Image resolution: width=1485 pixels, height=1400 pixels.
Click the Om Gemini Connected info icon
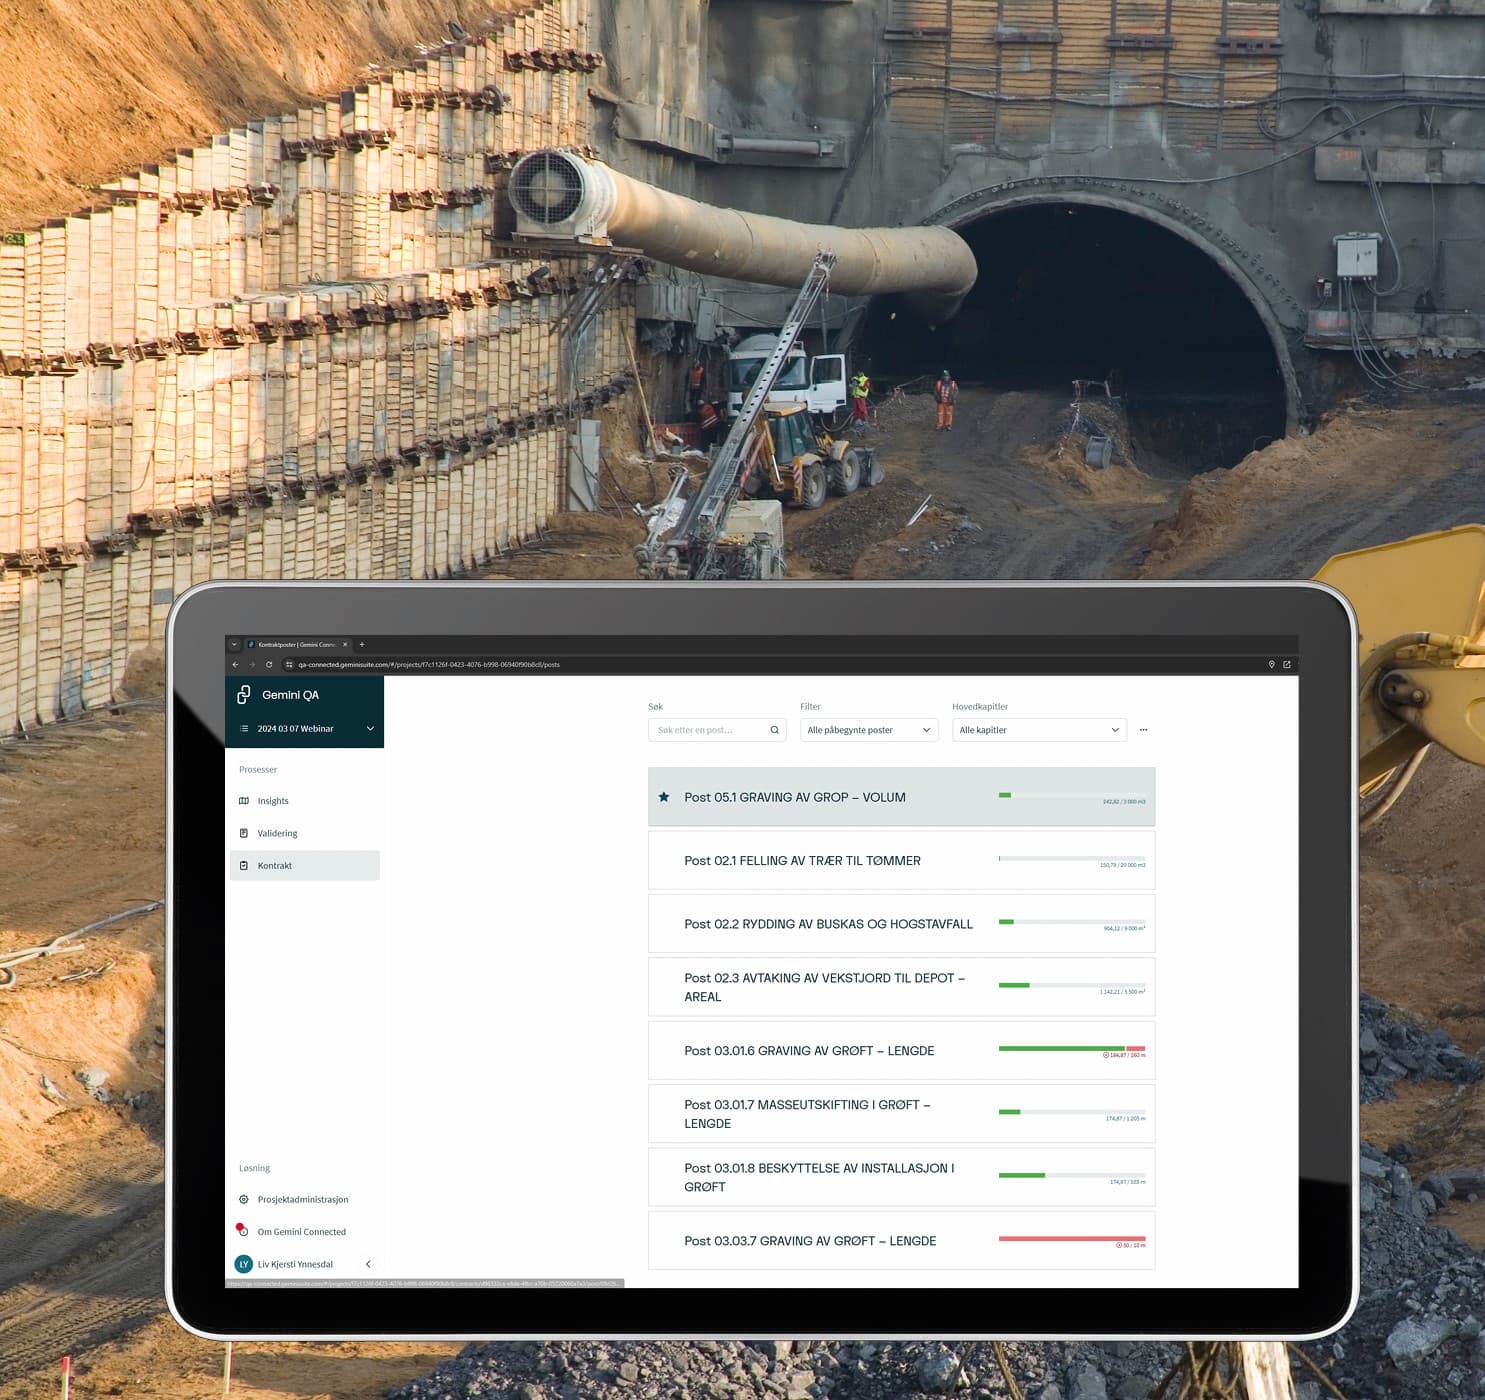tap(243, 1231)
